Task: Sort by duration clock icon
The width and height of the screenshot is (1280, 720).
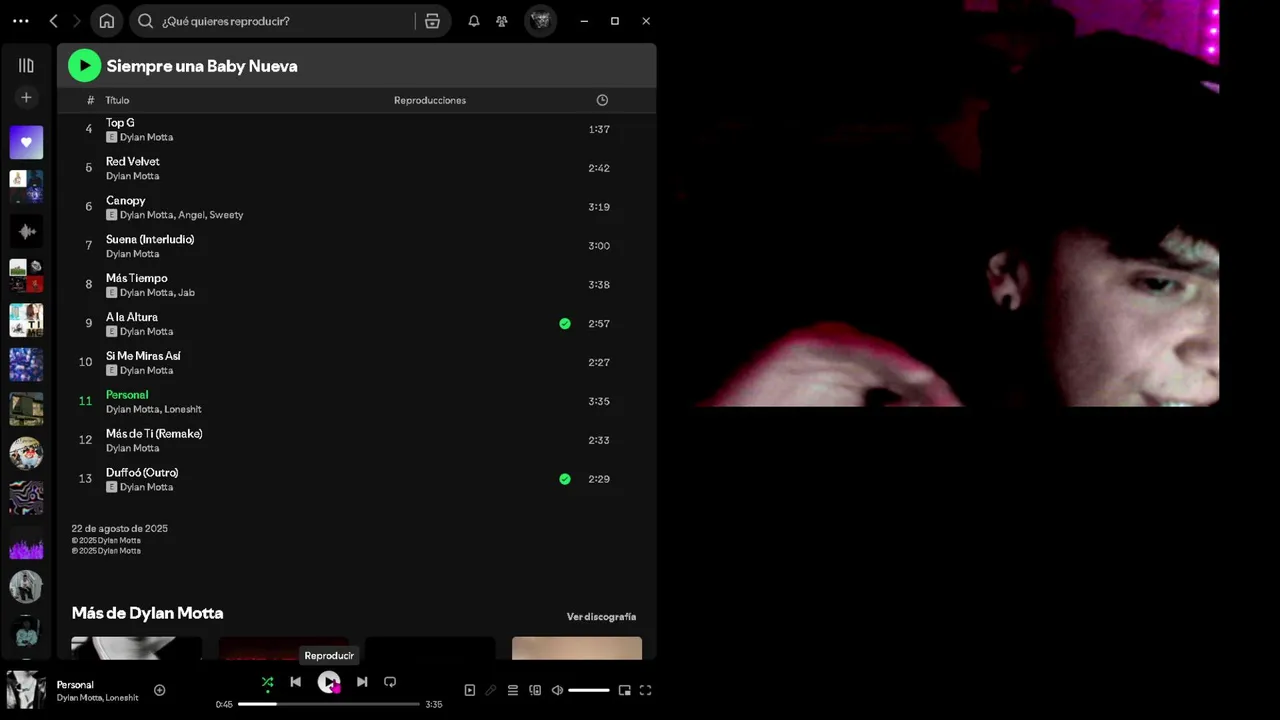Action: pos(602,100)
